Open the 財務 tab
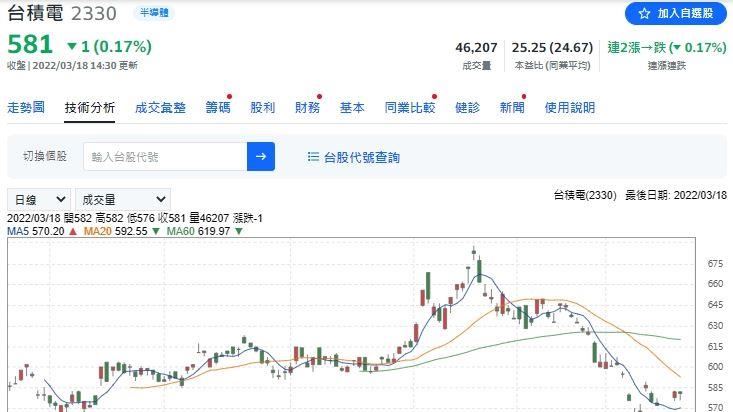Image resolution: width=733 pixels, height=412 pixels. [308, 108]
